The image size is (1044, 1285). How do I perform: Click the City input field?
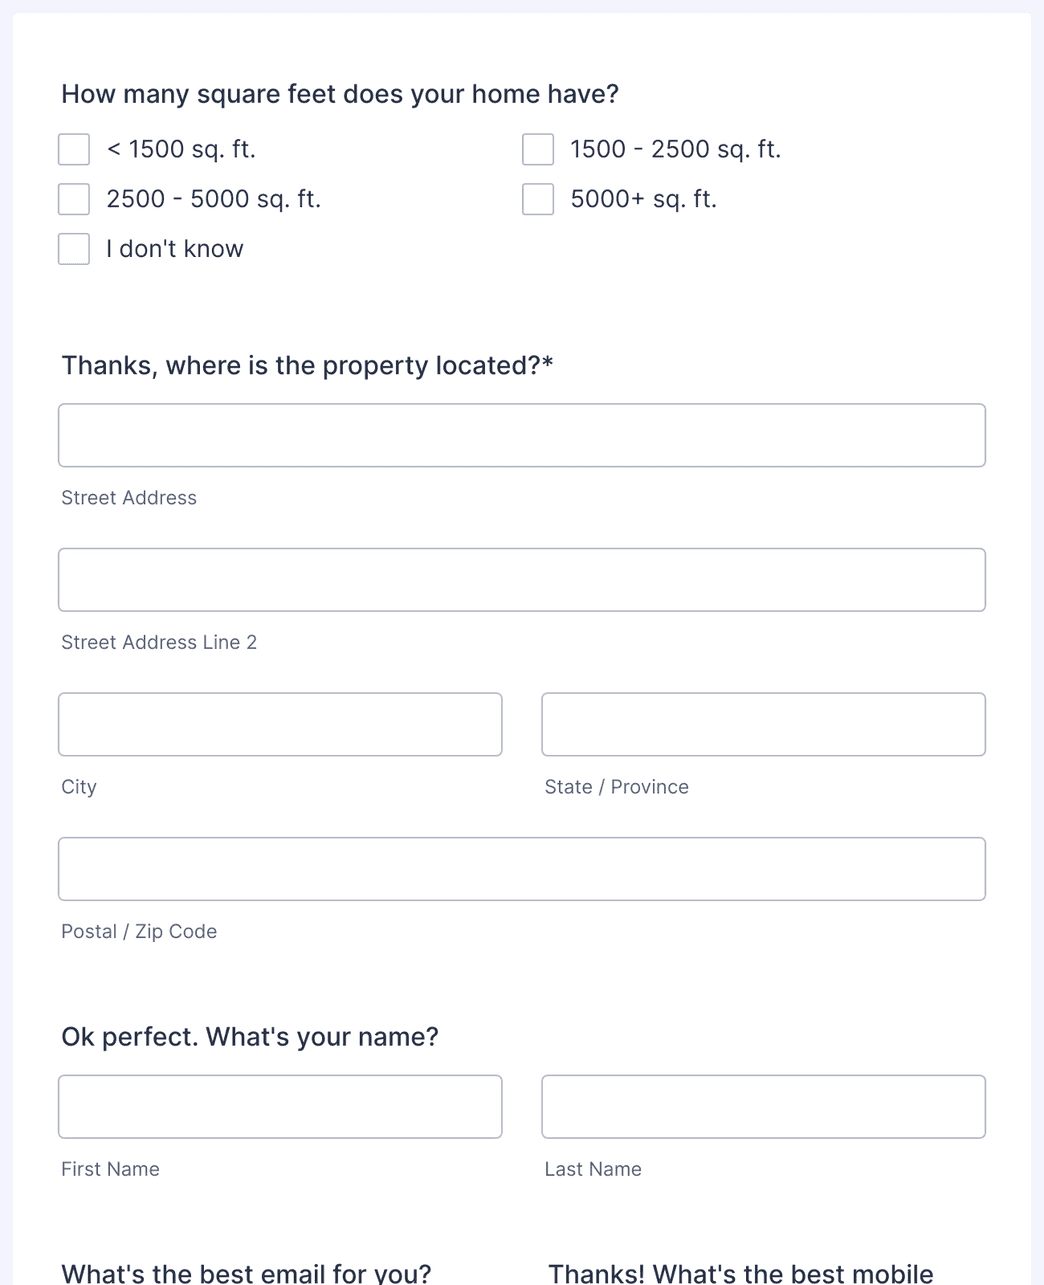pyautogui.click(x=280, y=723)
